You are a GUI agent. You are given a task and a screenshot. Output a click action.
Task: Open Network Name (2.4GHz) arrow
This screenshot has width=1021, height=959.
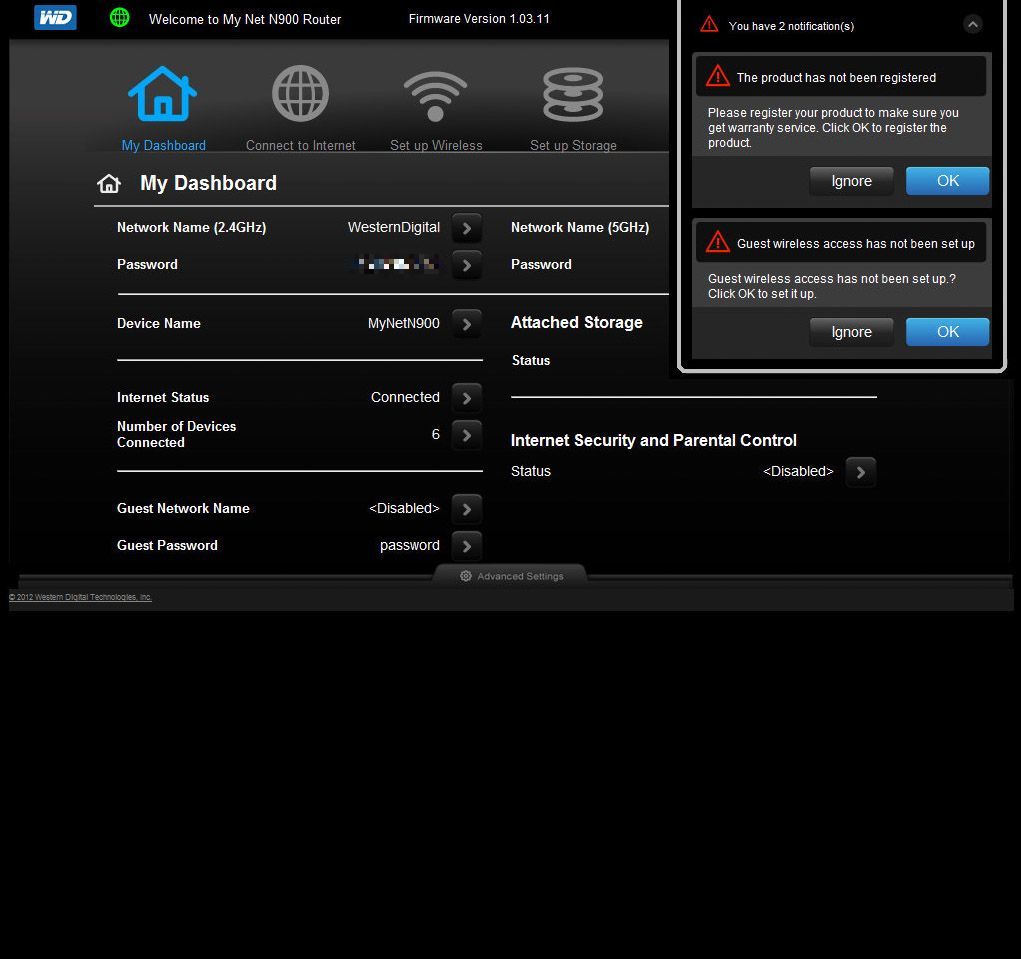(467, 228)
